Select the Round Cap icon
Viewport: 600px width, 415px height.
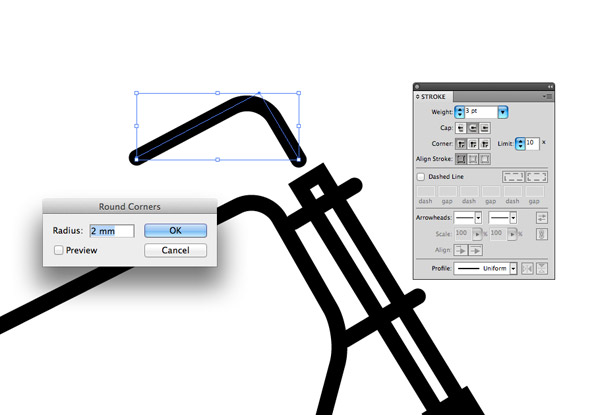coord(473,128)
